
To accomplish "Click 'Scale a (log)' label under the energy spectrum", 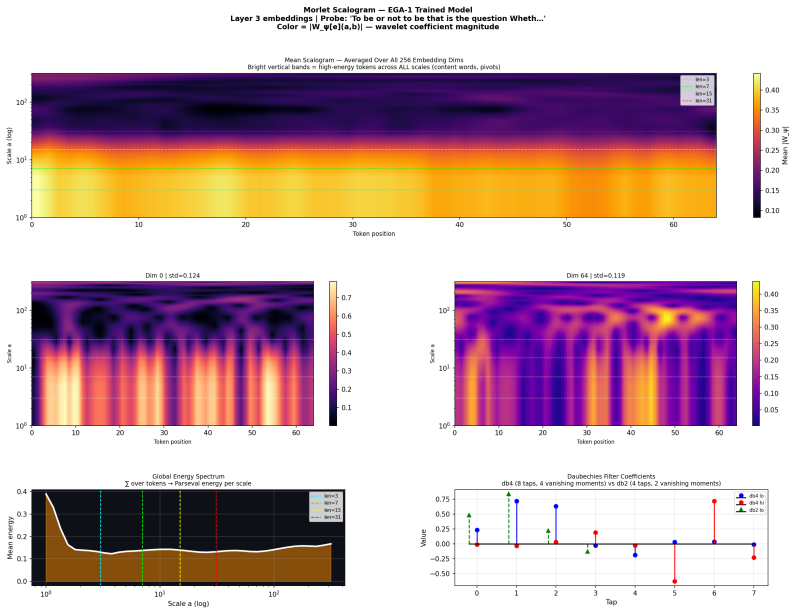I will [188, 603].
